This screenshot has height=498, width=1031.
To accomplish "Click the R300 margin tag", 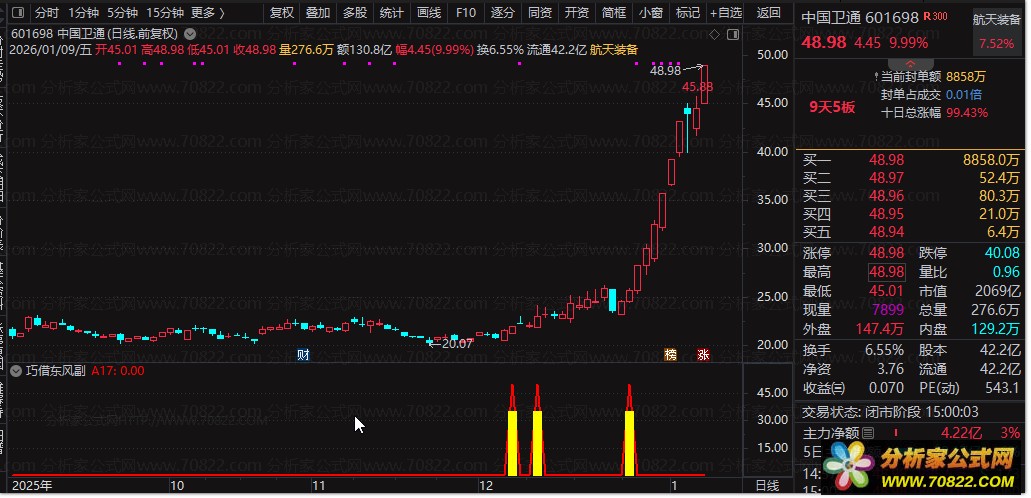I will pyautogui.click(x=935, y=16).
